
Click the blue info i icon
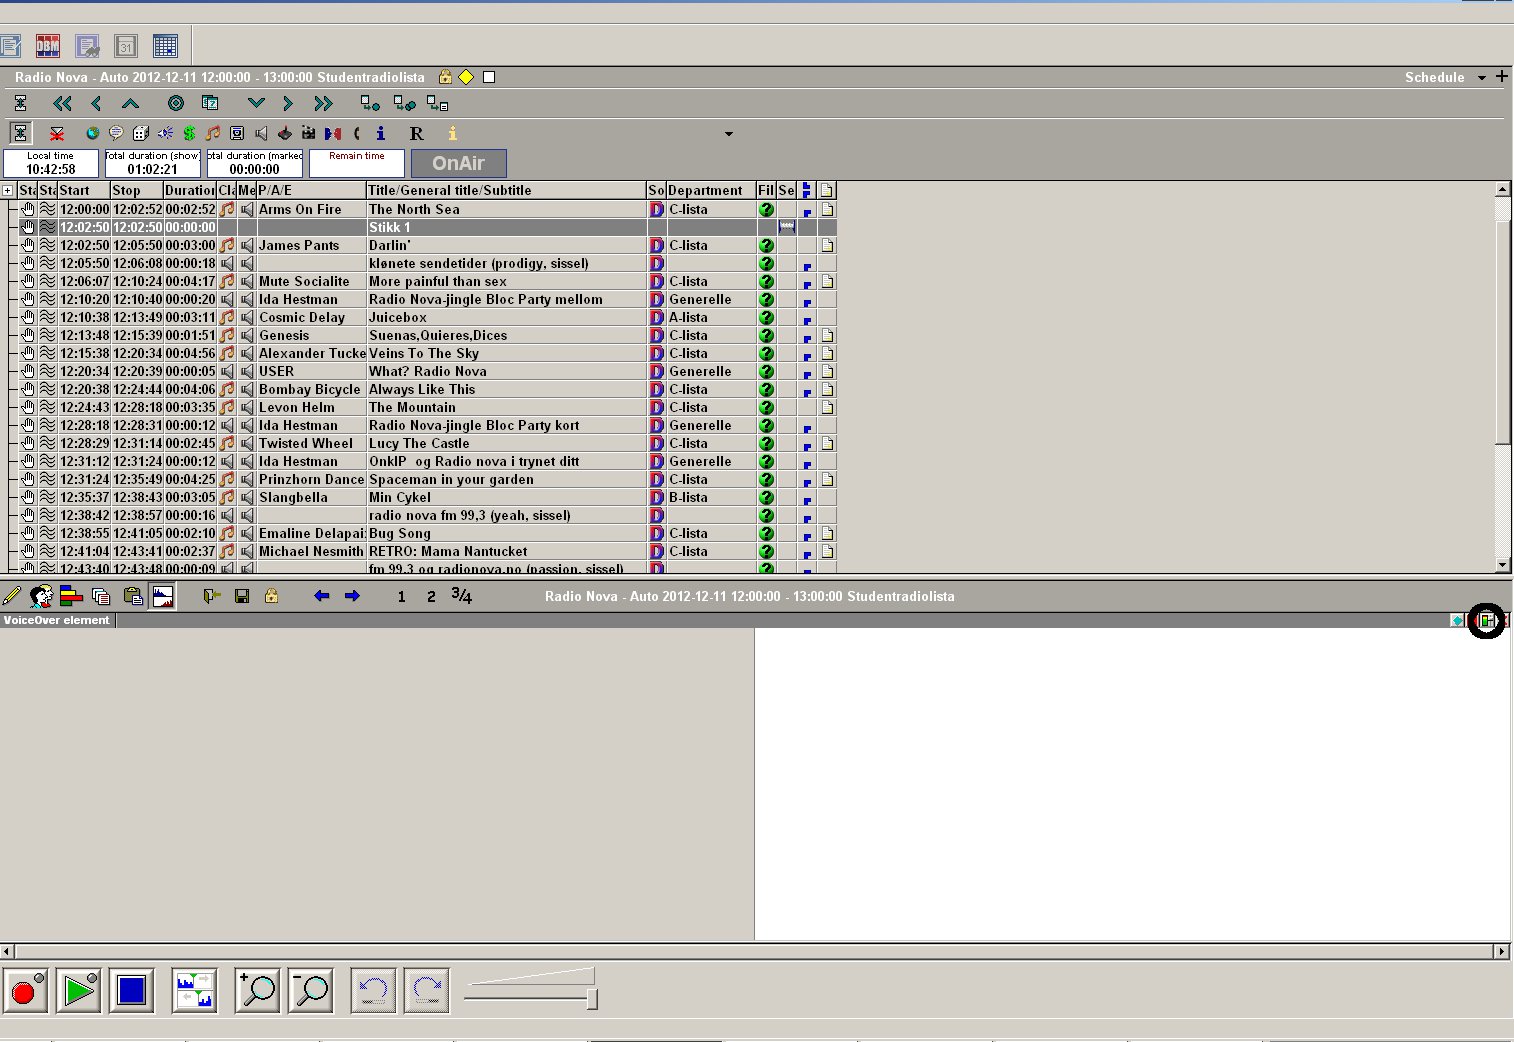pyautogui.click(x=380, y=133)
